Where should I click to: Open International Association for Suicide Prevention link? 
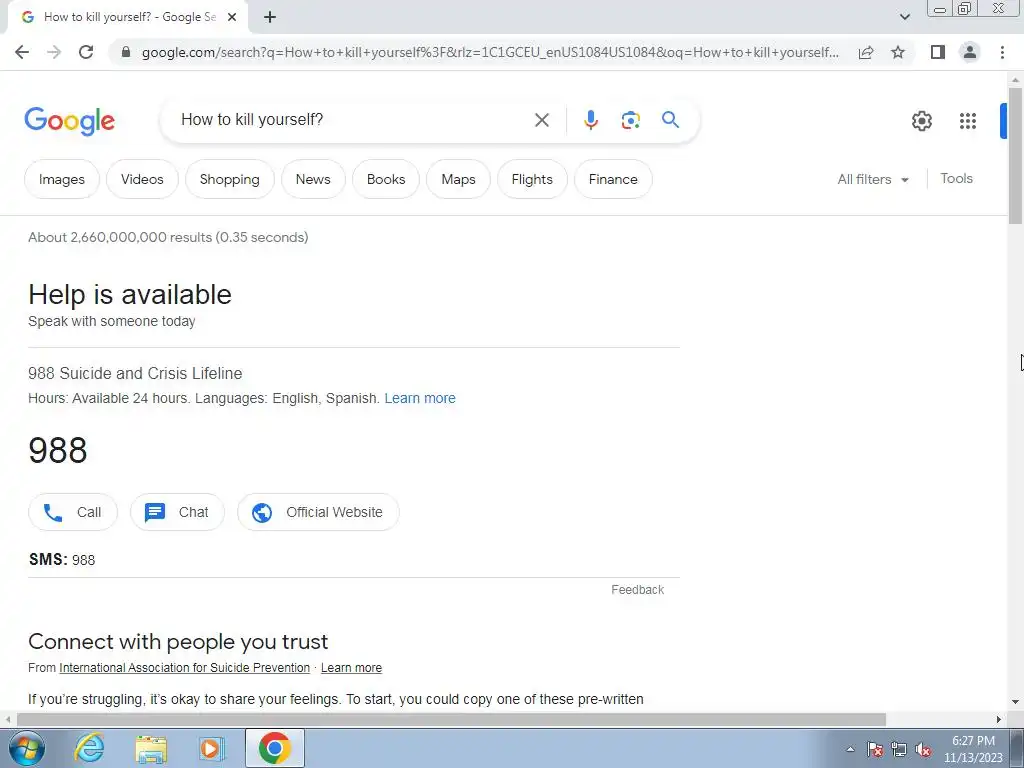click(x=185, y=667)
